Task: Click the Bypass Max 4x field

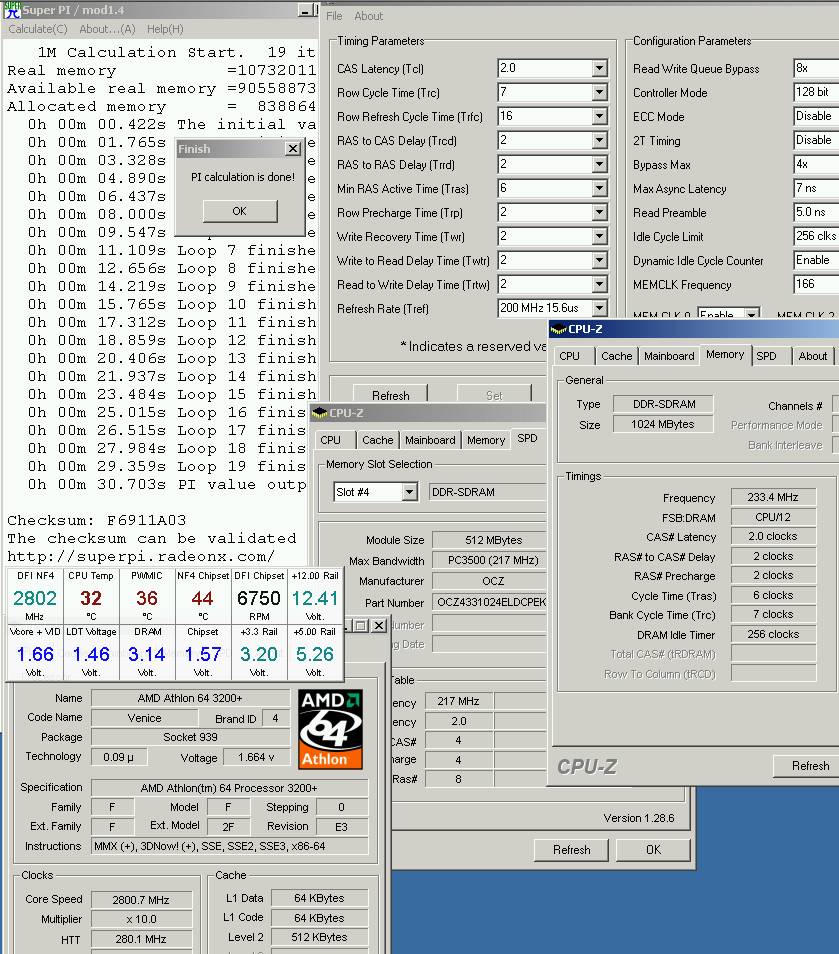Action: [815, 164]
